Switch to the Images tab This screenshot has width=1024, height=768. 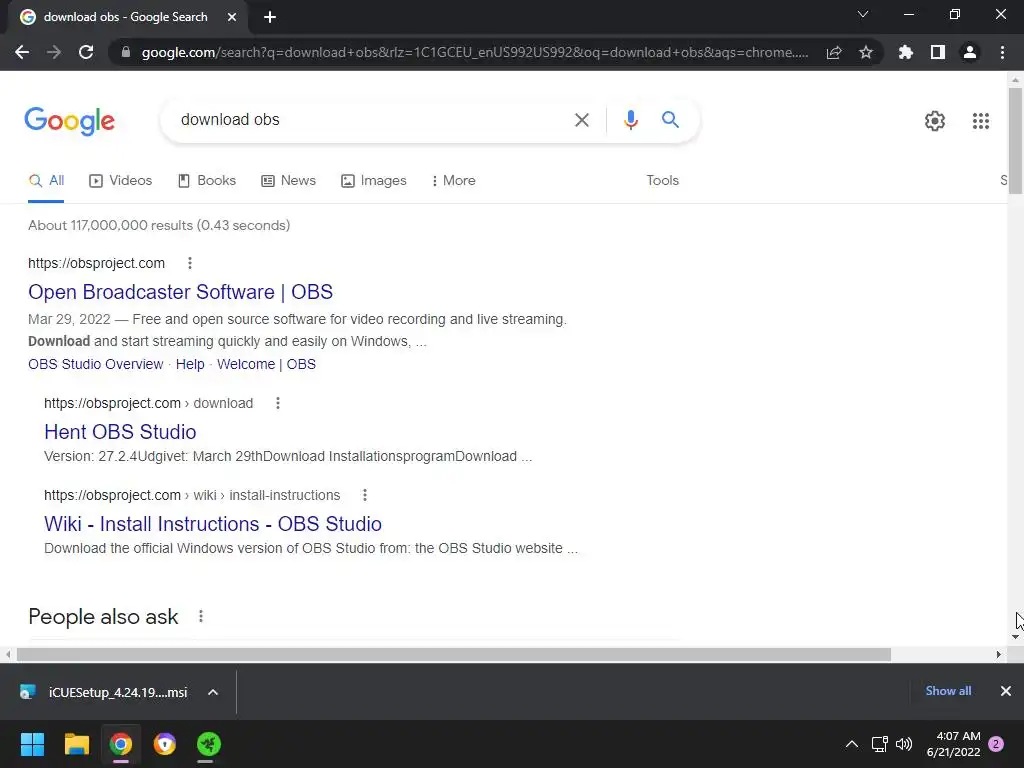coord(374,181)
